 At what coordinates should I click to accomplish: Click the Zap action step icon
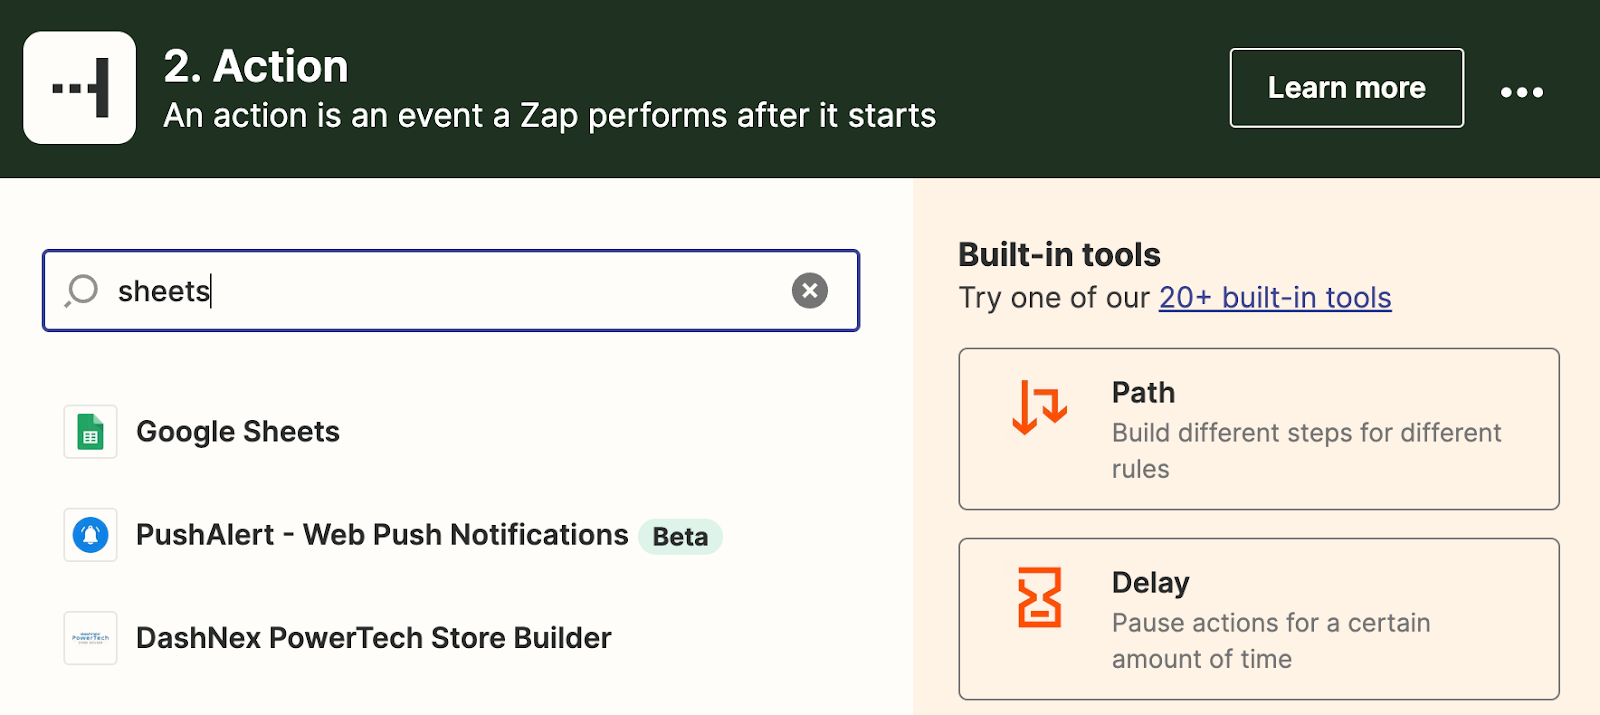(80, 88)
